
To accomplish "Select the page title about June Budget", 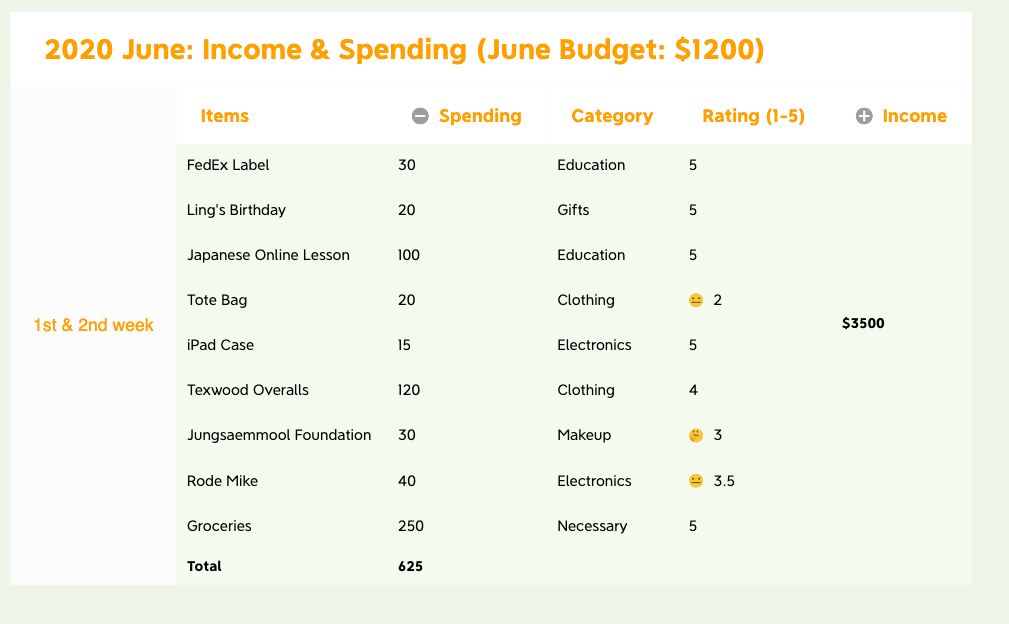I will pos(405,50).
